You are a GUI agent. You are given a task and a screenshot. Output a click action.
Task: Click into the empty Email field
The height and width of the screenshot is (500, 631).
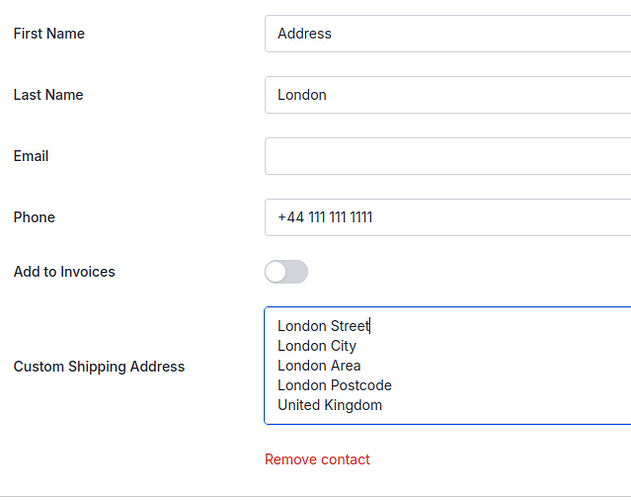tap(447, 156)
